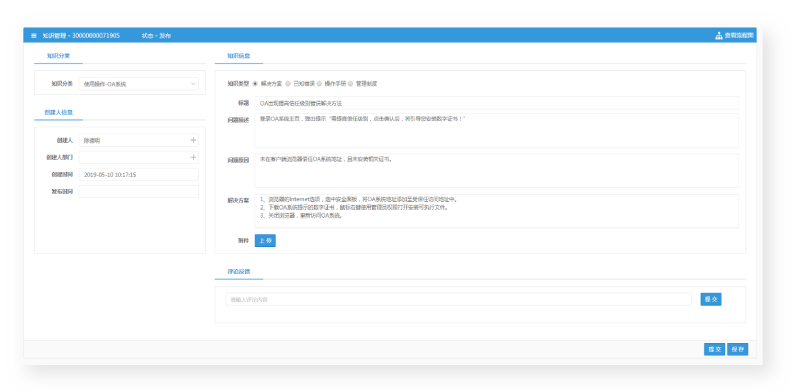Image resolution: width=796 pixels, height=390 pixels.
Task: Expand the 知识分类 dropdown arrow
Action: [x=193, y=84]
